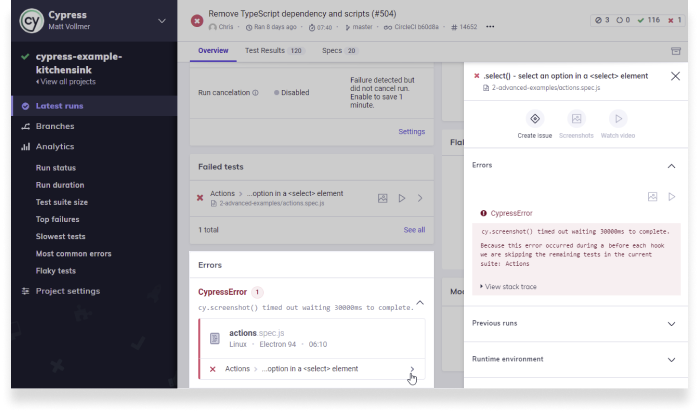Click the red X icon in Failed tests row
The height and width of the screenshot is (414, 699).
coord(200,198)
